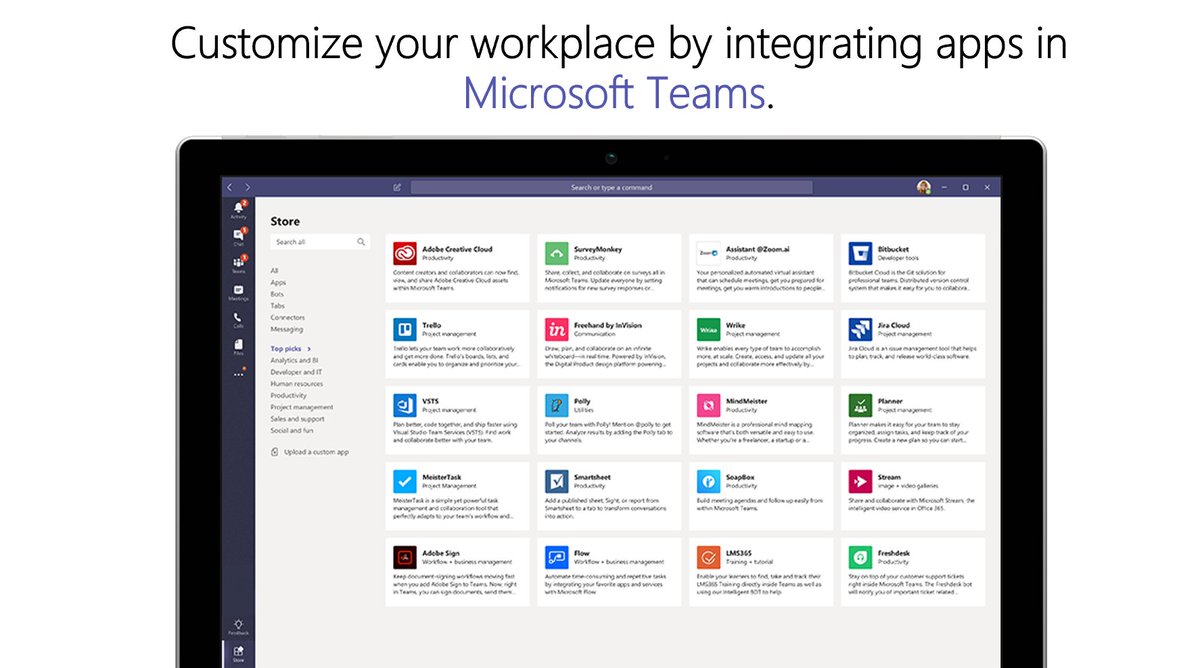
Task: Expand the Top picks chevron
Action: [310, 349]
